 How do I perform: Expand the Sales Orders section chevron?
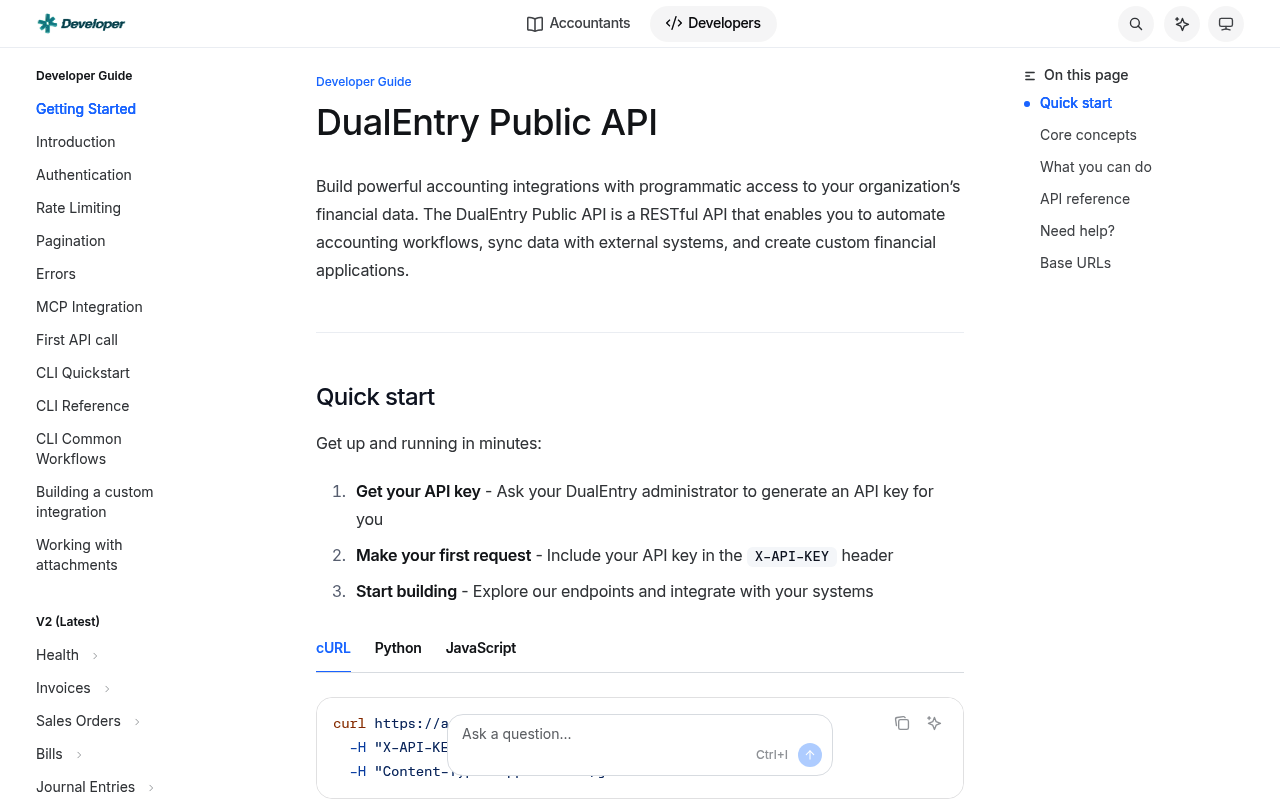point(137,722)
